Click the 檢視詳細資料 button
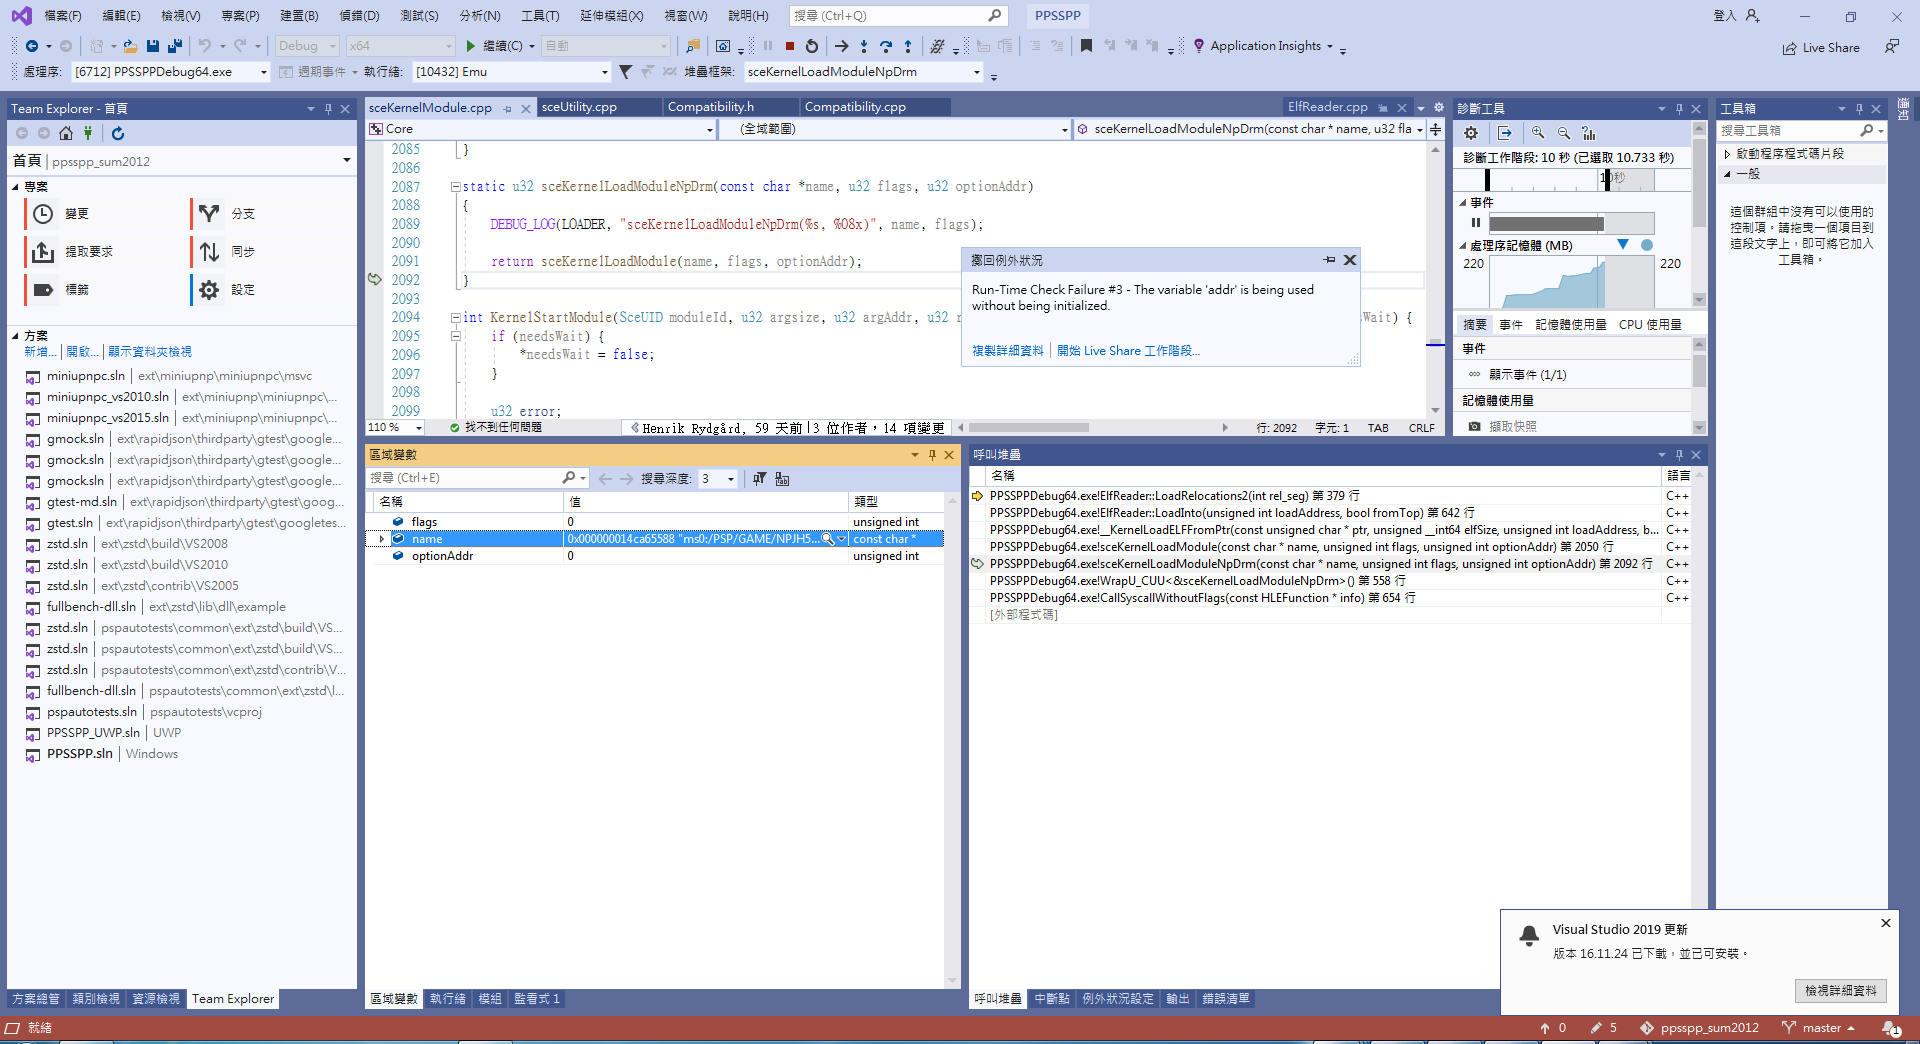 click(x=1841, y=991)
